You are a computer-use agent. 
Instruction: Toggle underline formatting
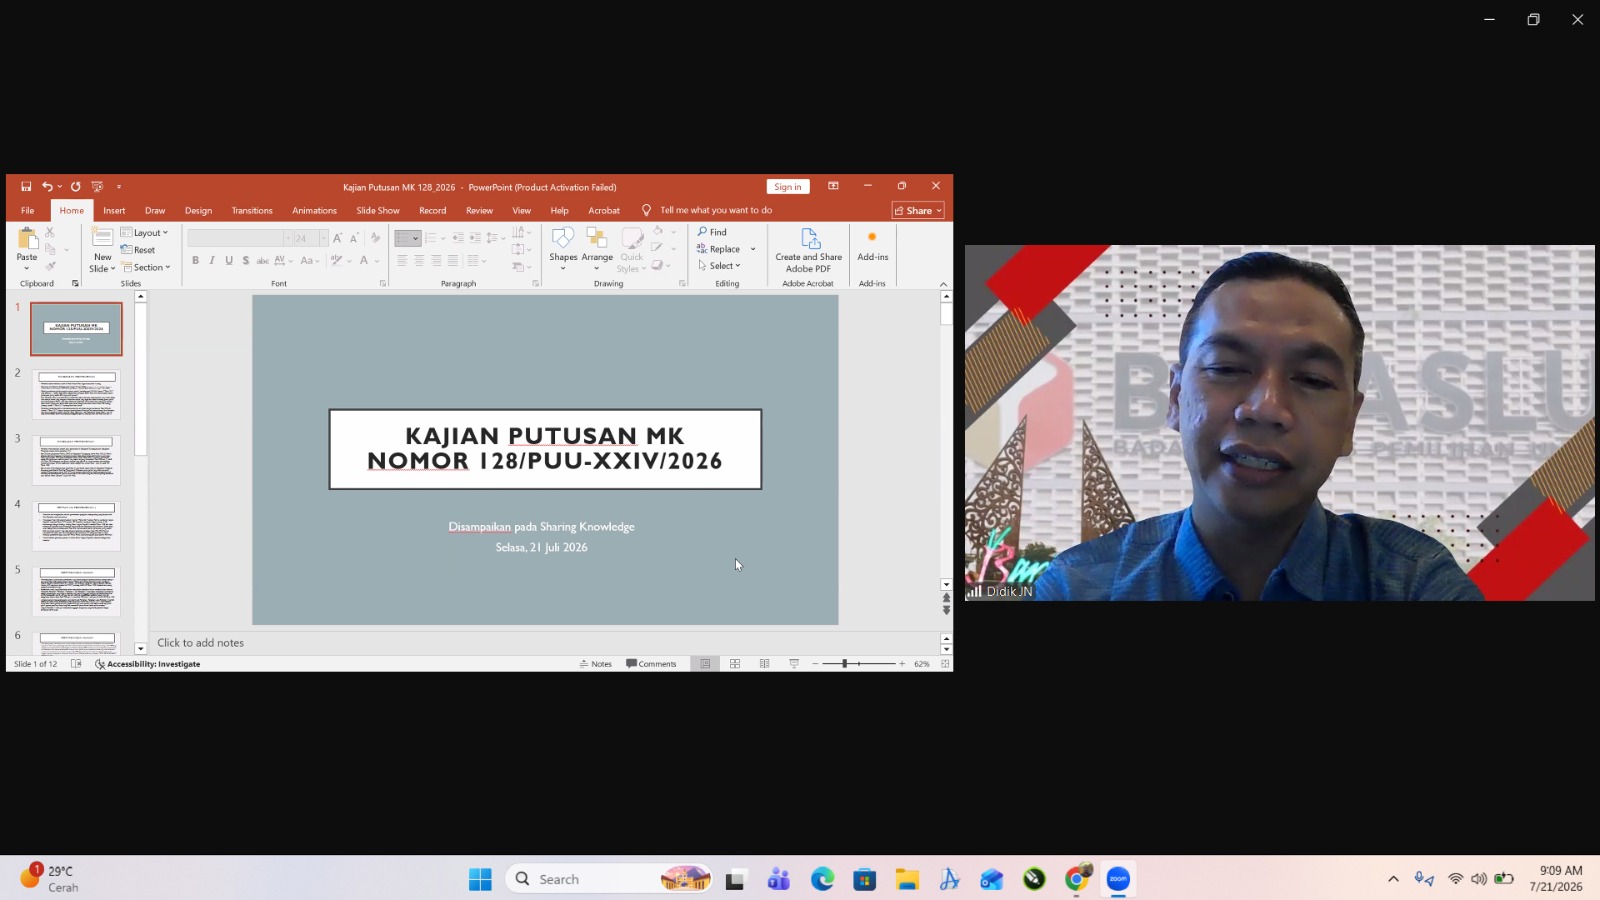(229, 261)
